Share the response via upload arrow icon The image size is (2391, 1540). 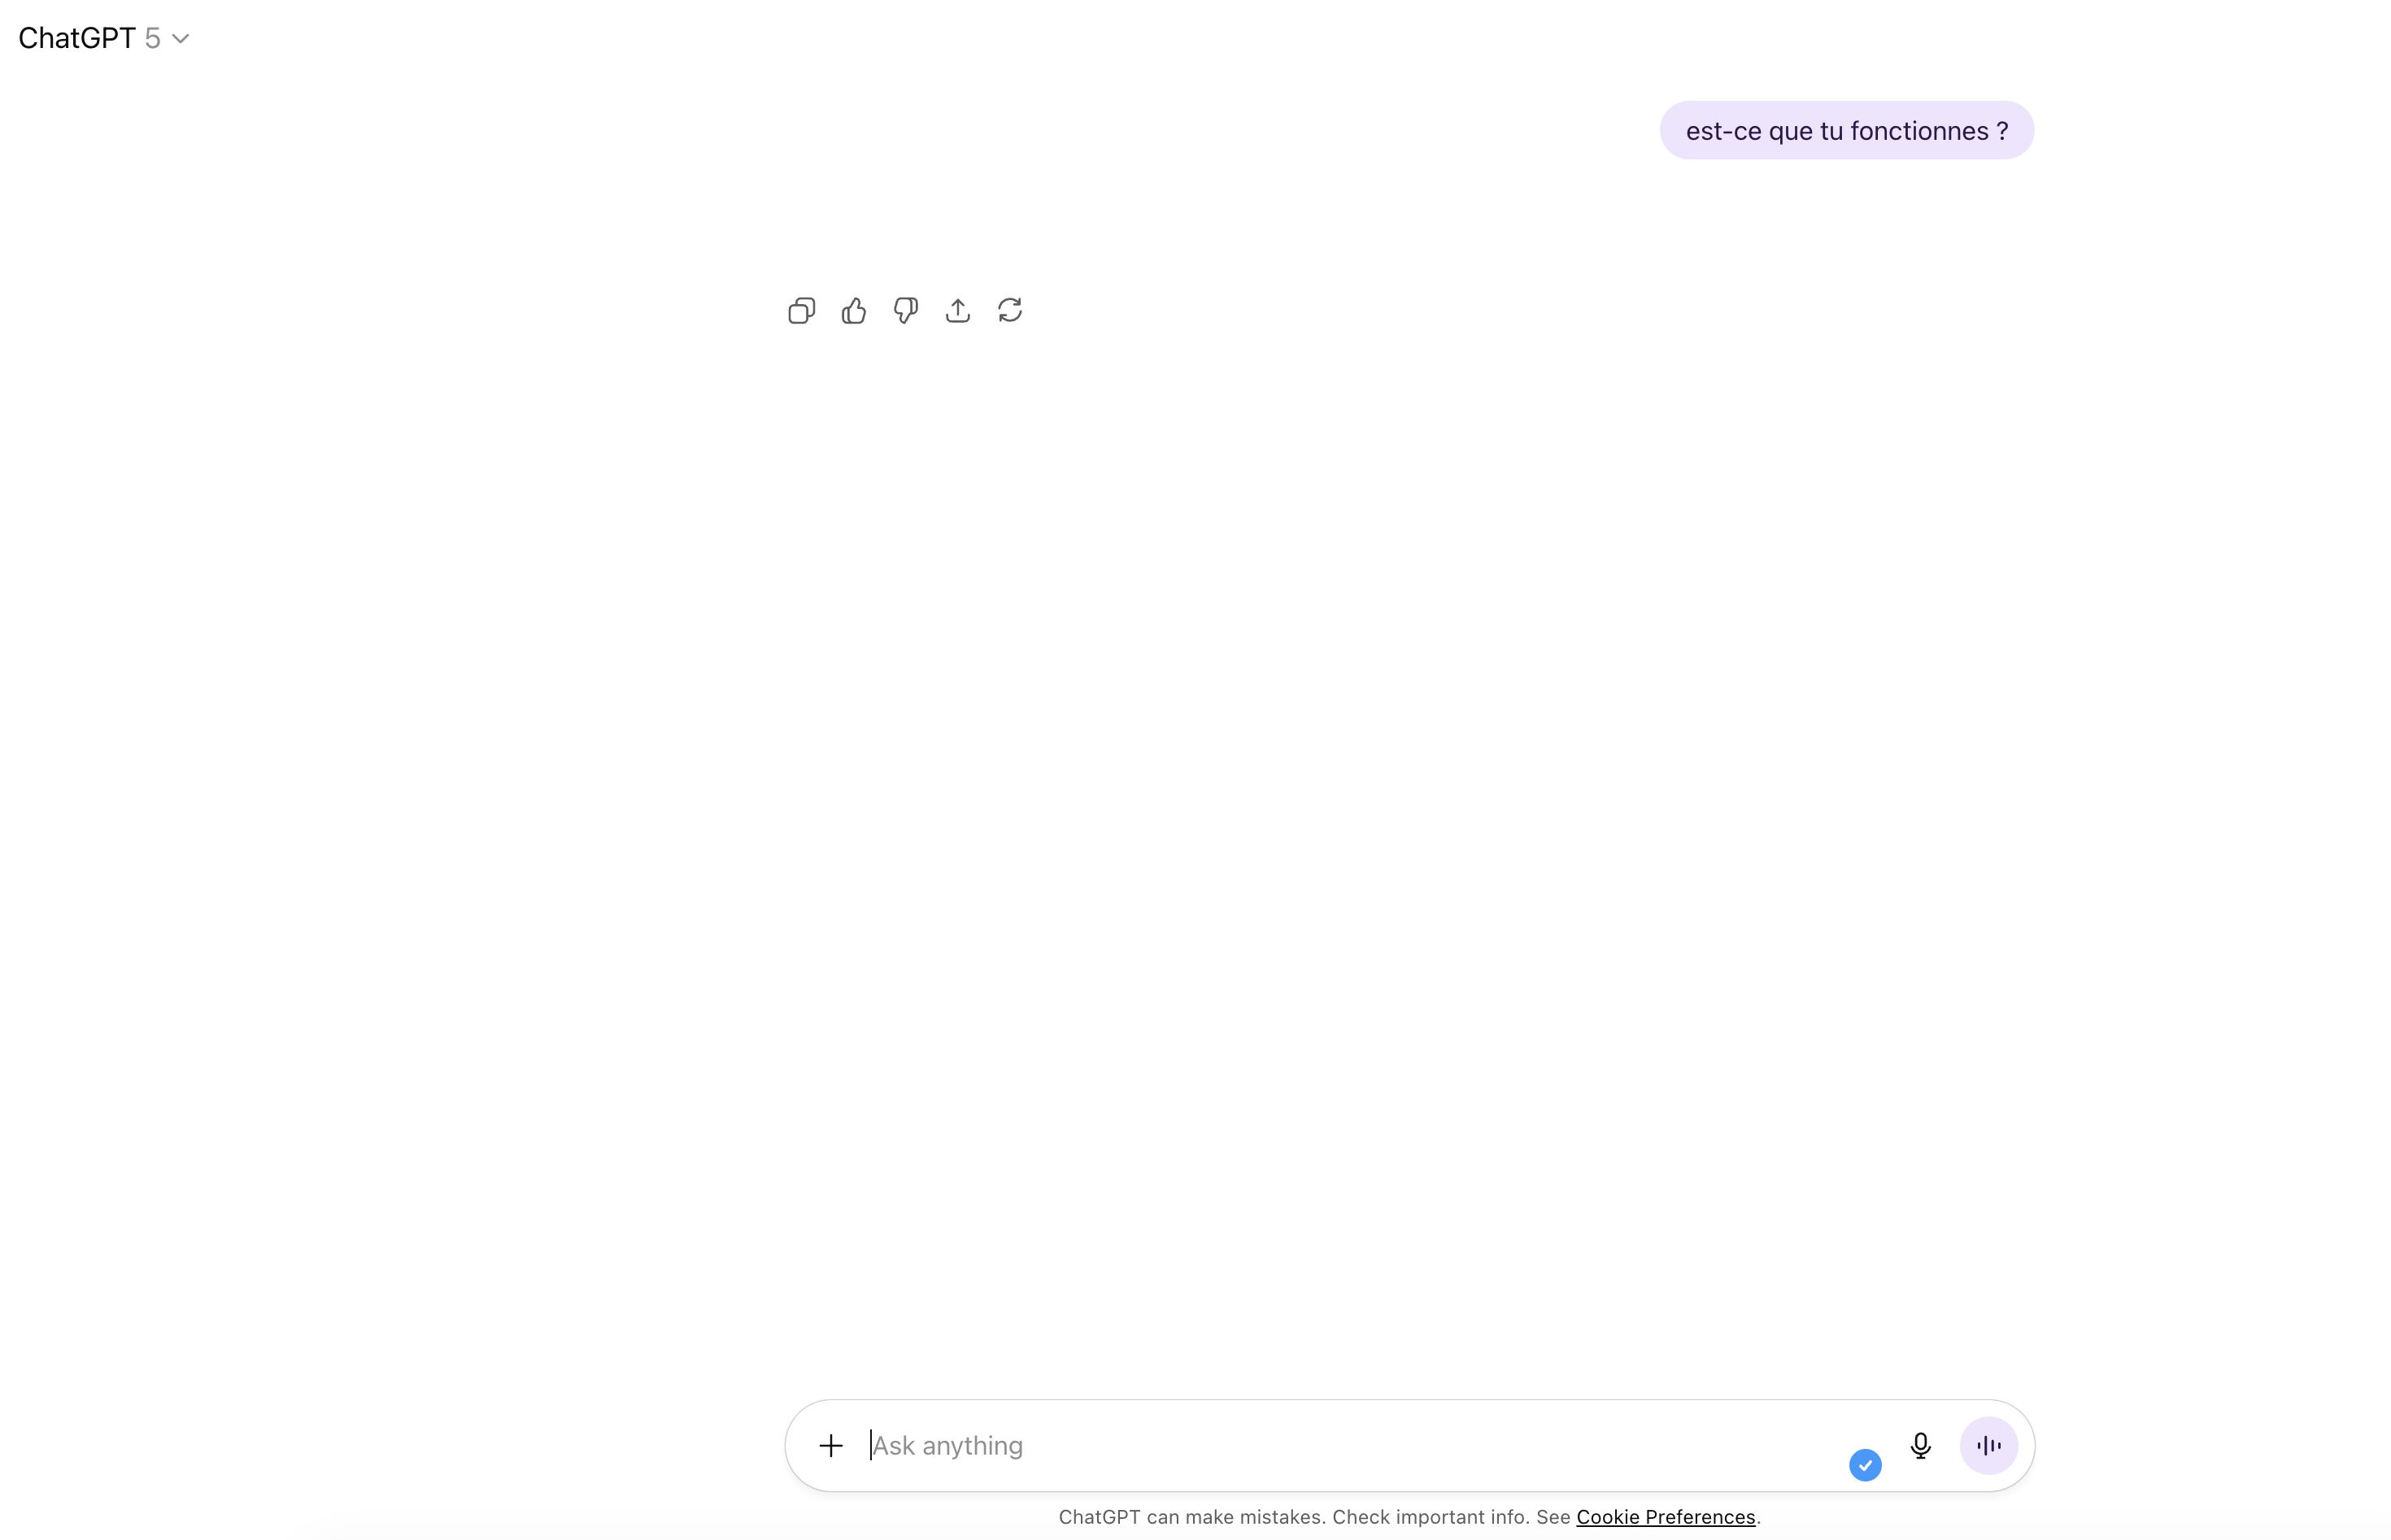click(x=957, y=311)
